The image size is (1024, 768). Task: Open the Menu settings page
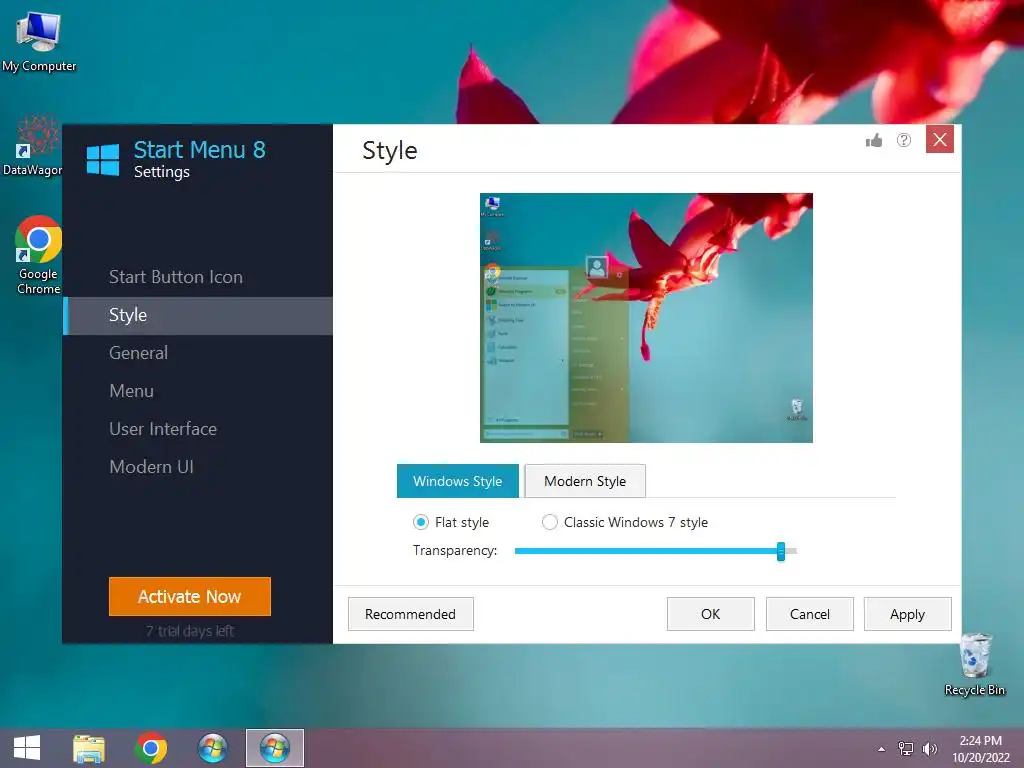coord(198,391)
